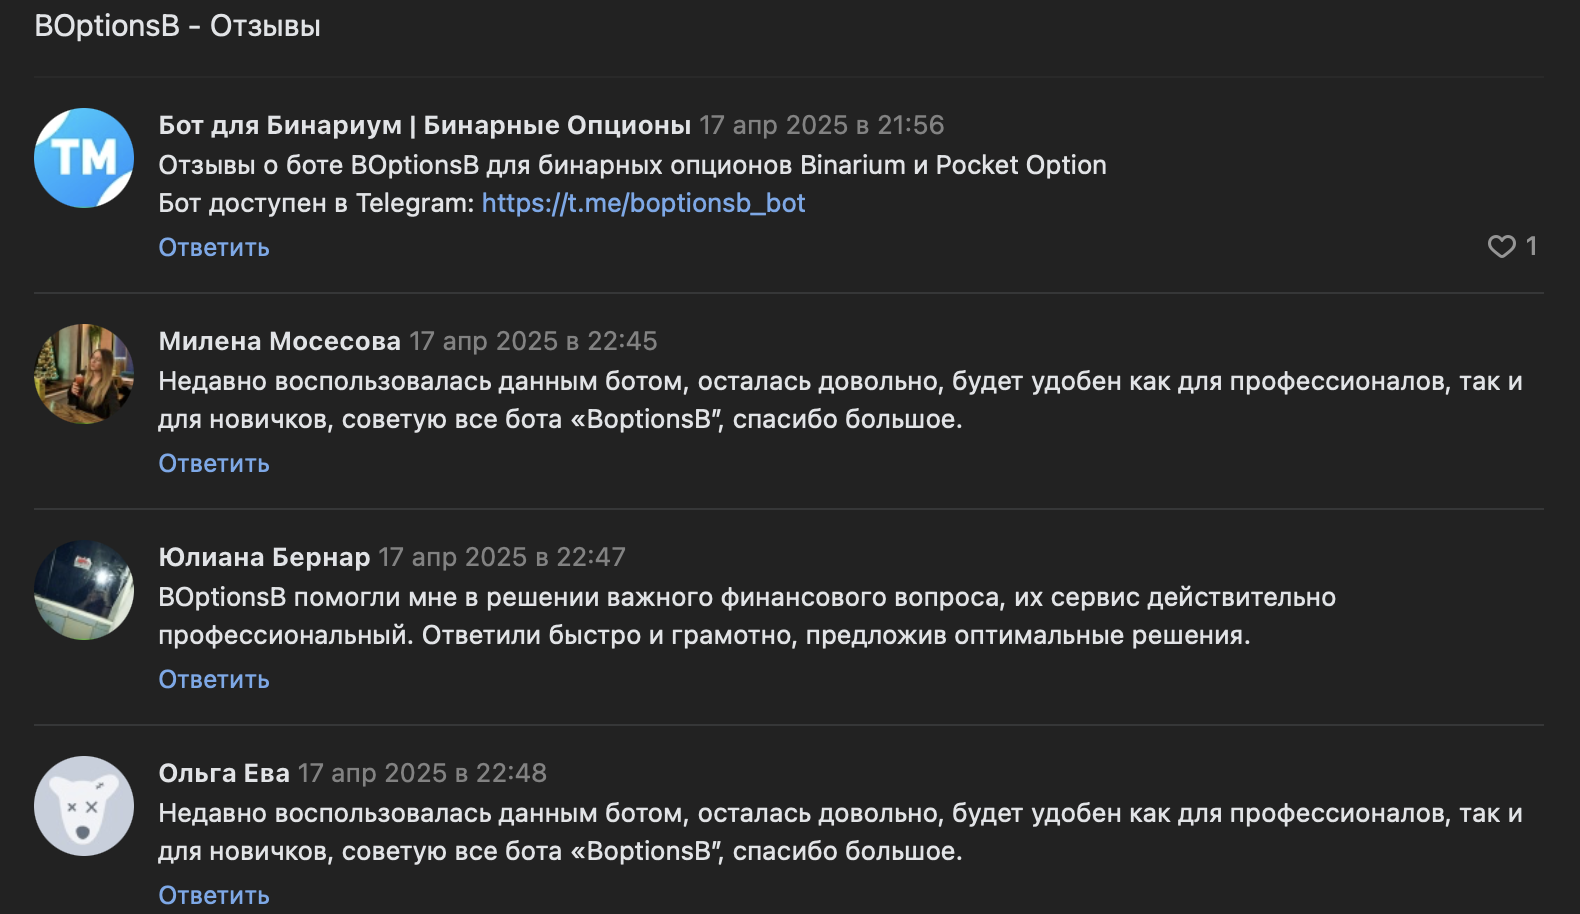Image resolution: width=1580 pixels, height=914 pixels.
Task: Visit Ольга Ева's profile via name
Action: point(224,773)
